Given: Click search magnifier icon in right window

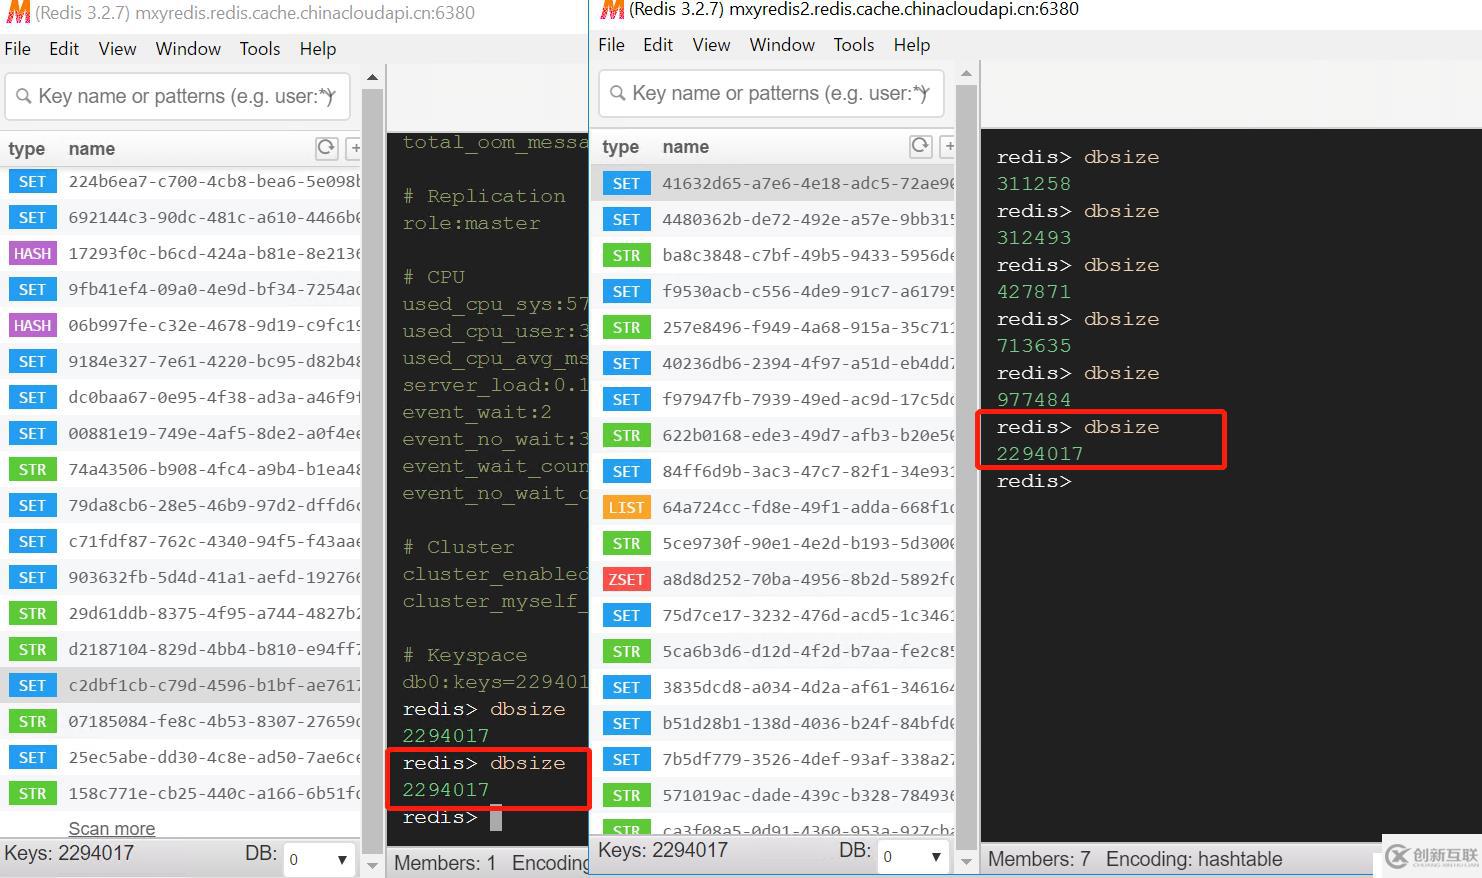Looking at the screenshot, I should (617, 93).
